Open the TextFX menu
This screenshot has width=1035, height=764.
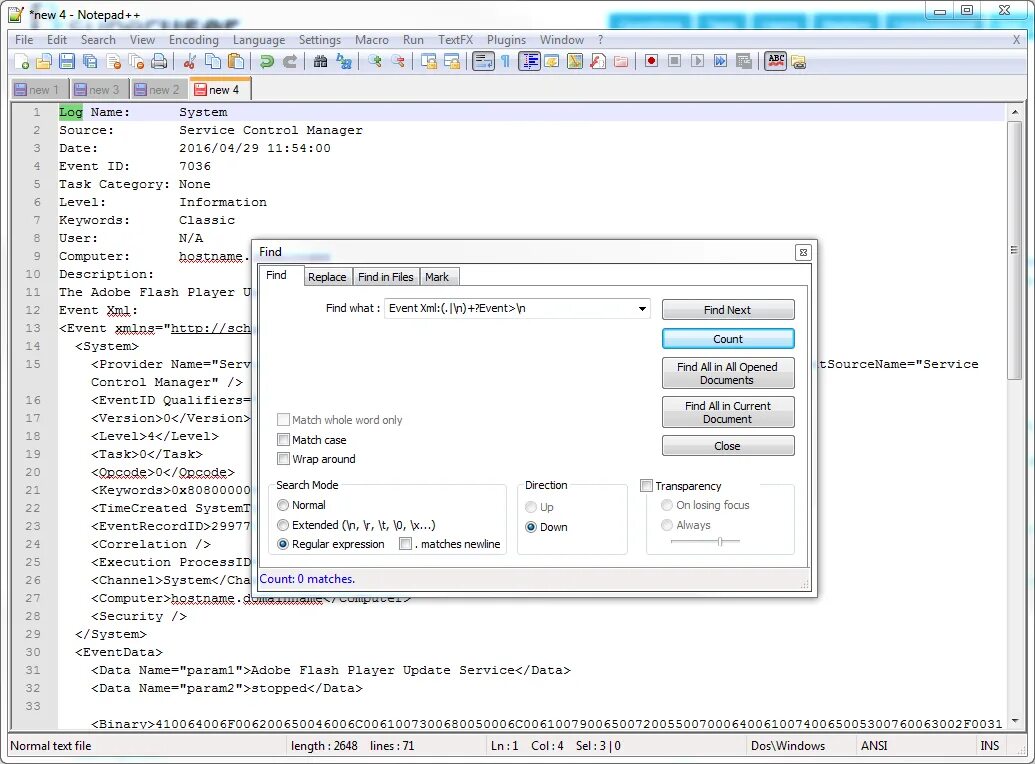[x=455, y=40]
